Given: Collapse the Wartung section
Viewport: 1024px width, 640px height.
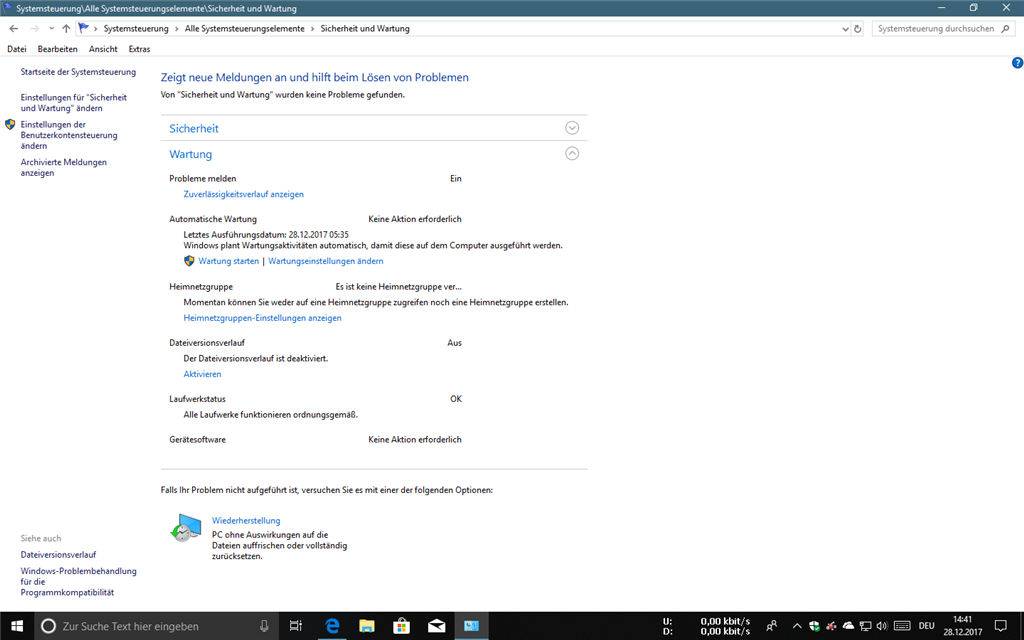Looking at the screenshot, I should coord(572,153).
